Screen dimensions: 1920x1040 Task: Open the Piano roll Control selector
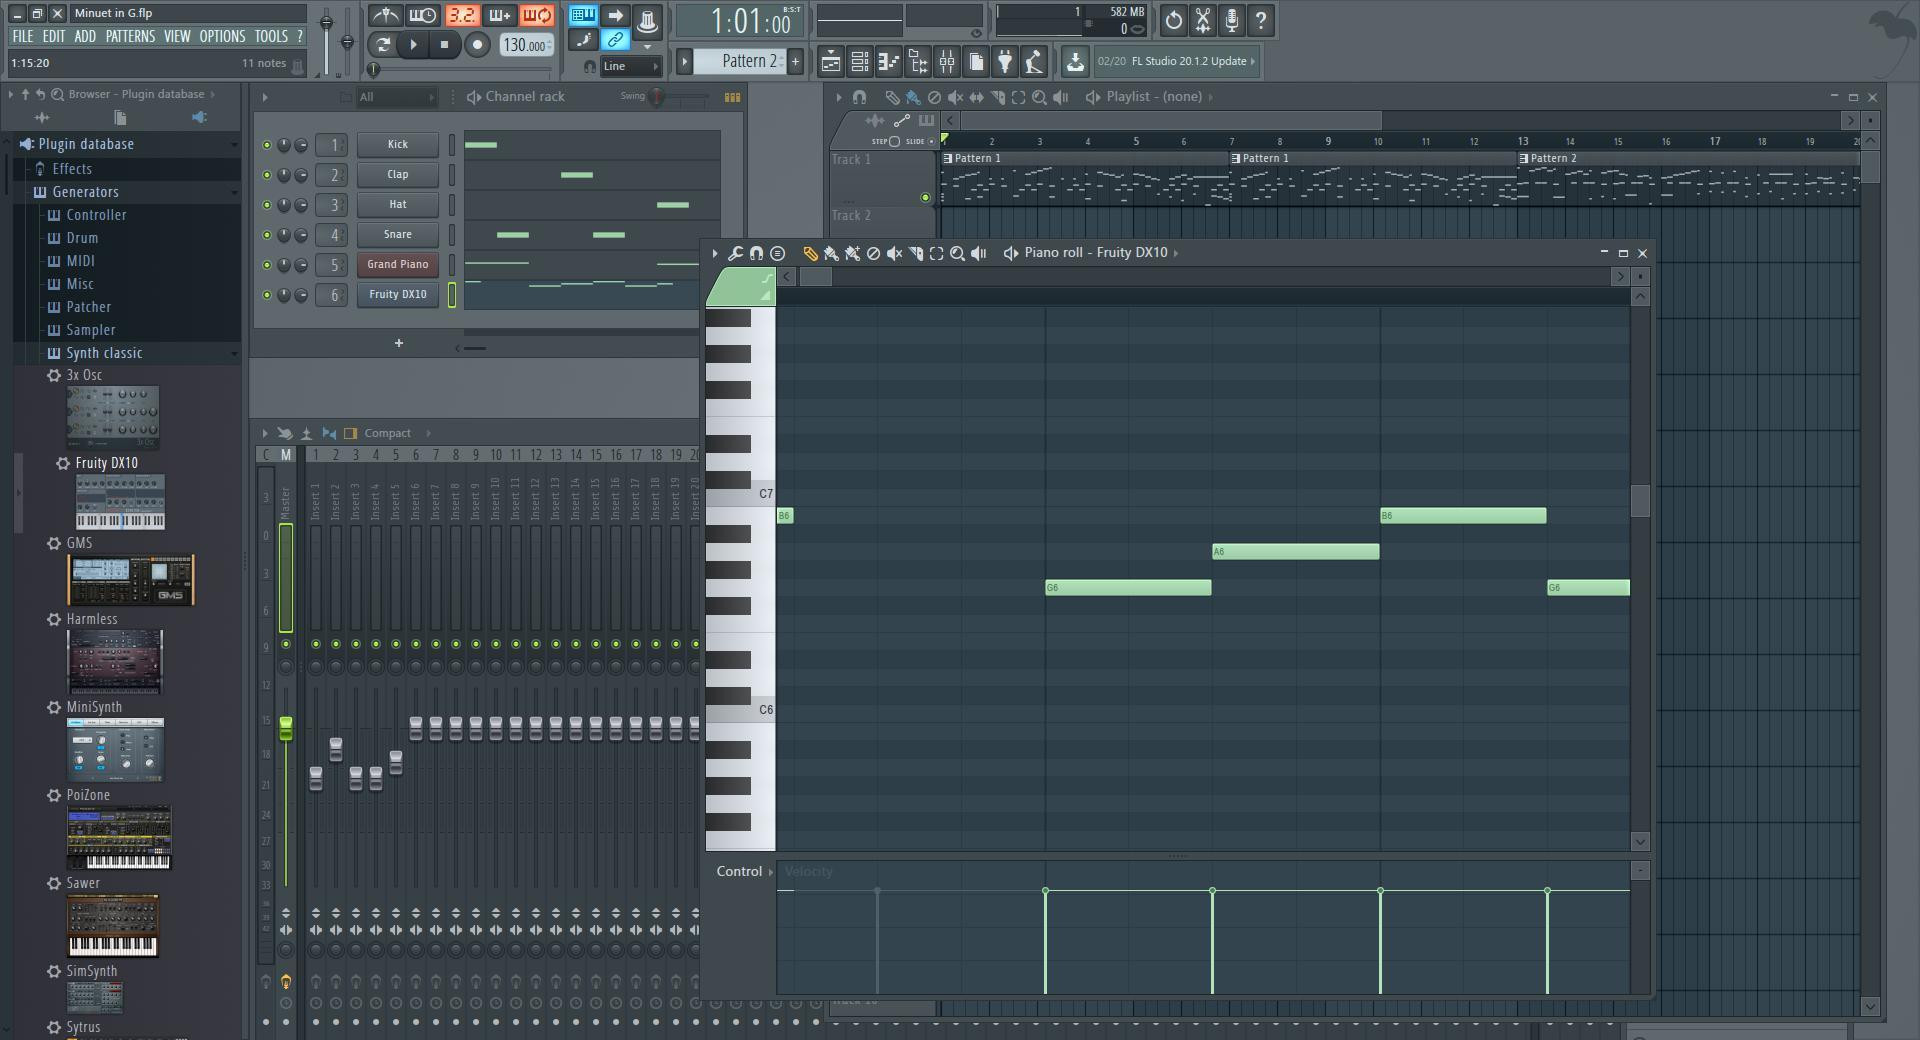[x=744, y=872]
